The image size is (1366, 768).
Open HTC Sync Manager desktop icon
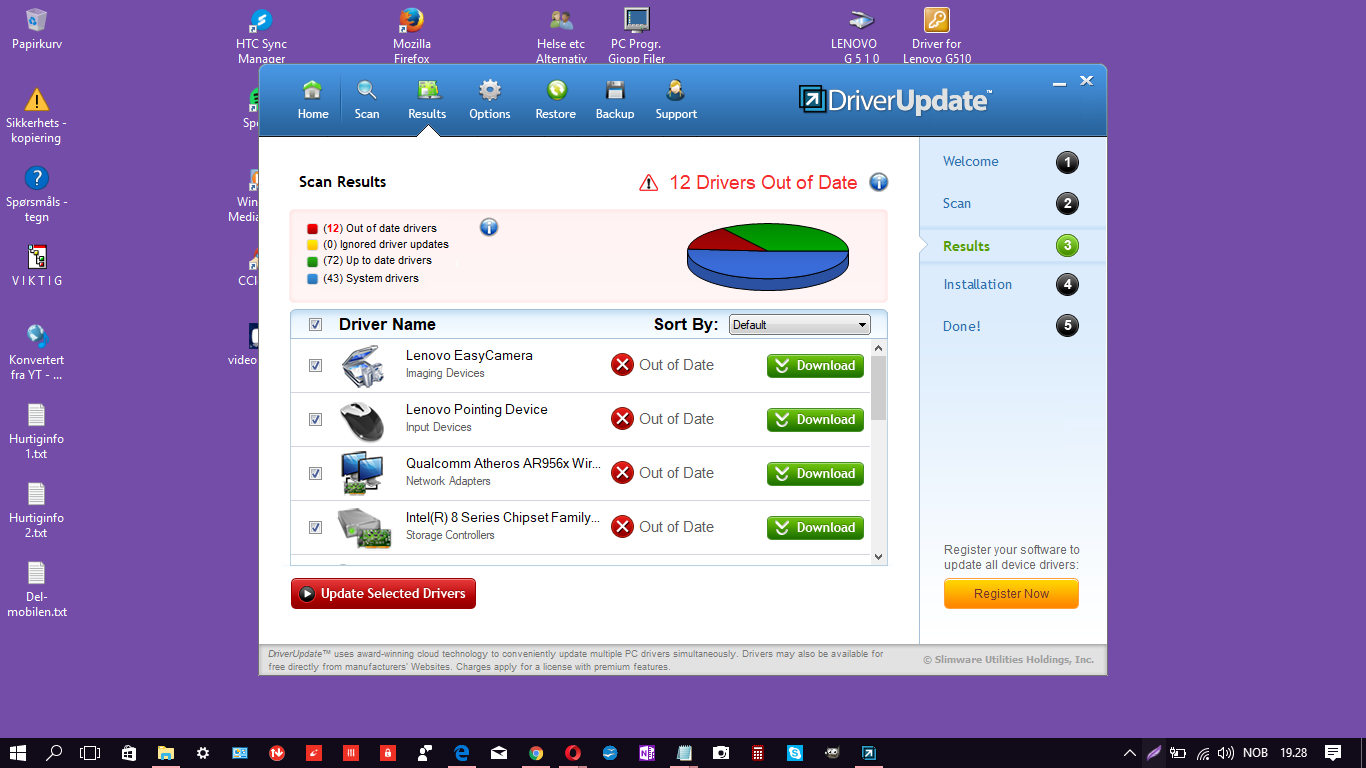pyautogui.click(x=261, y=36)
